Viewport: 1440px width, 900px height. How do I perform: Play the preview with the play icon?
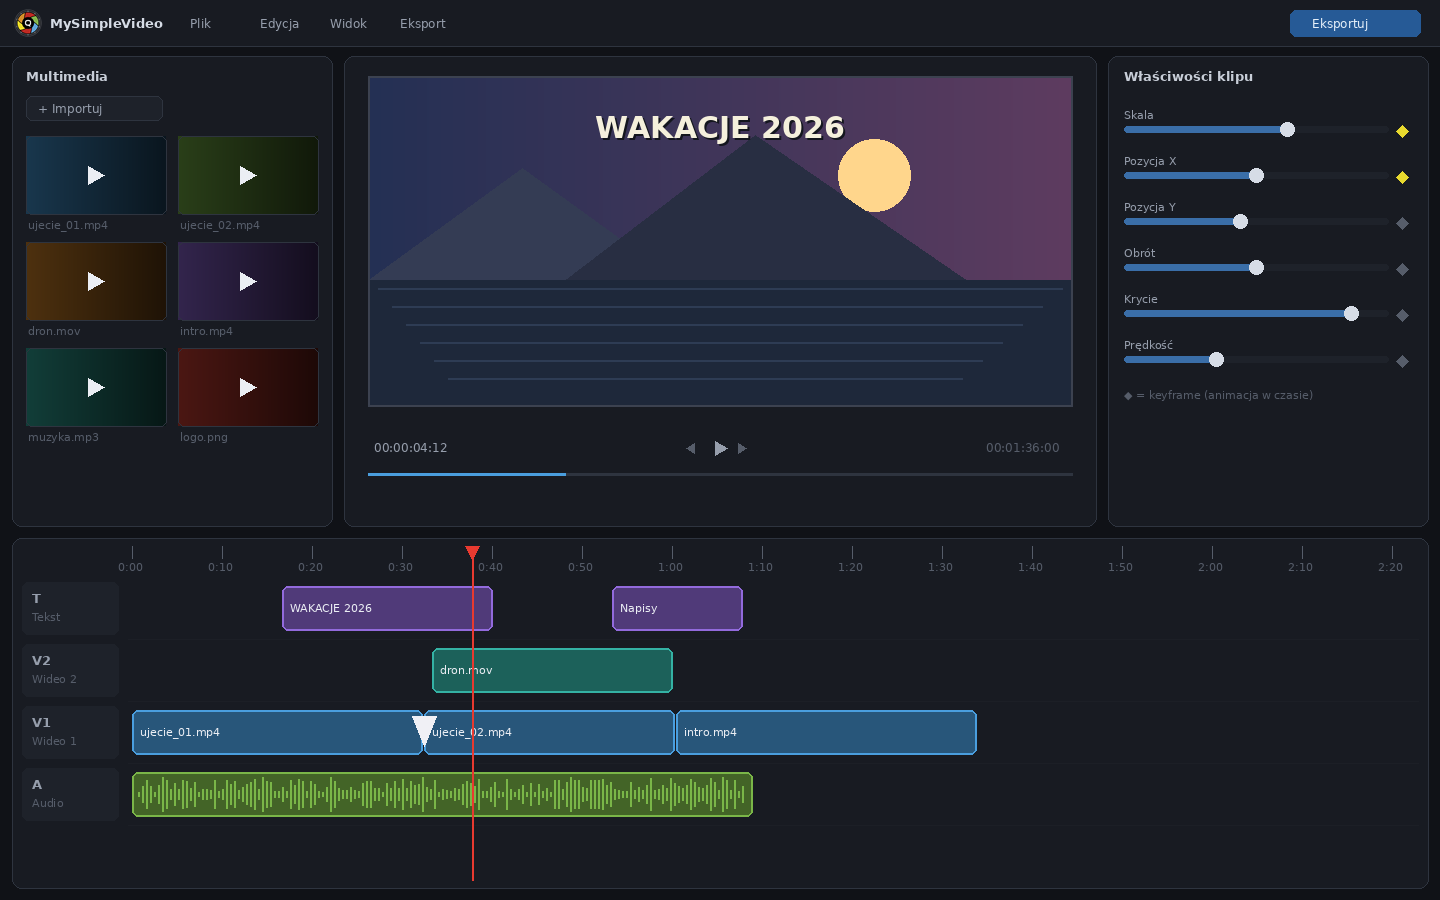click(720, 448)
